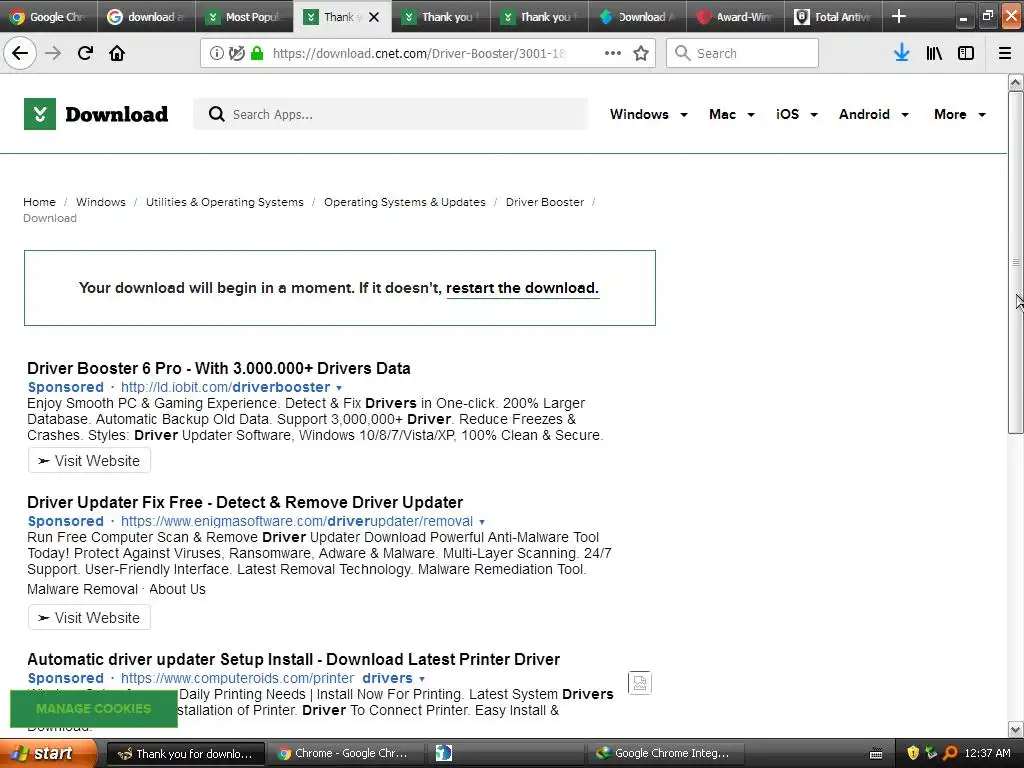This screenshot has width=1024, height=768.
Task: Switch to the blue Download tab
Action: point(637,16)
